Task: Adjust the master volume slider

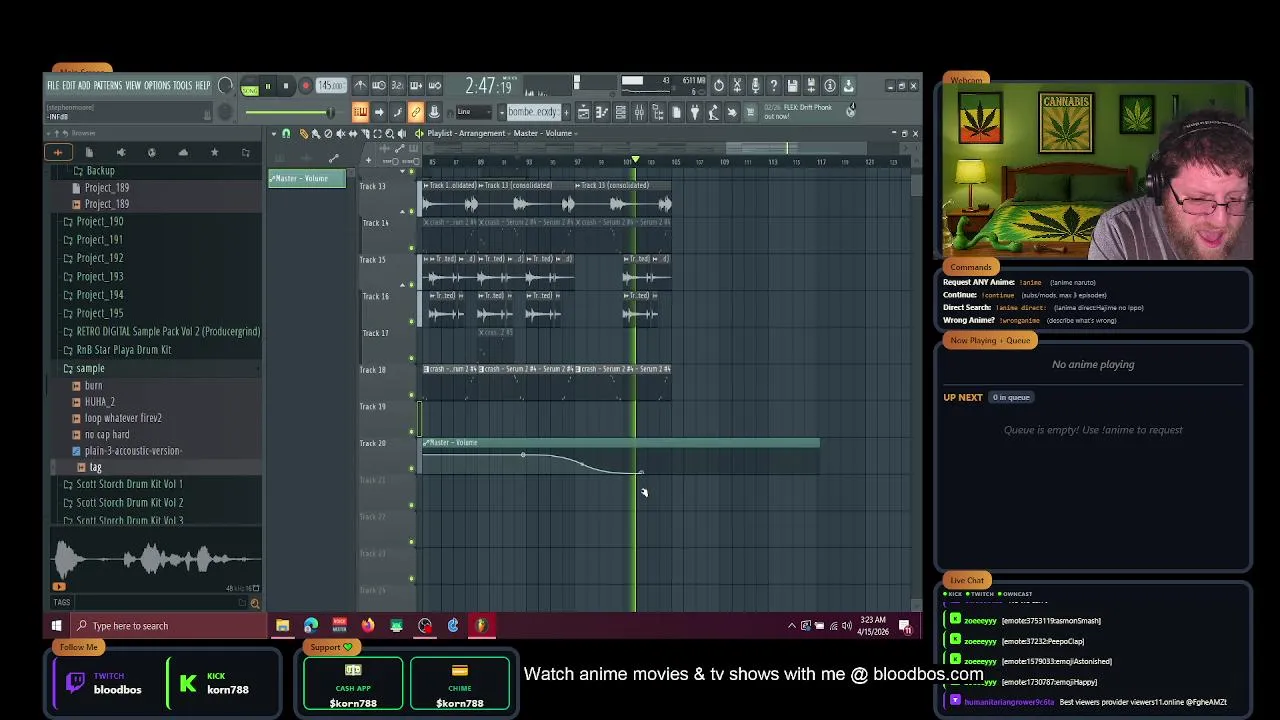Action: coord(291,112)
